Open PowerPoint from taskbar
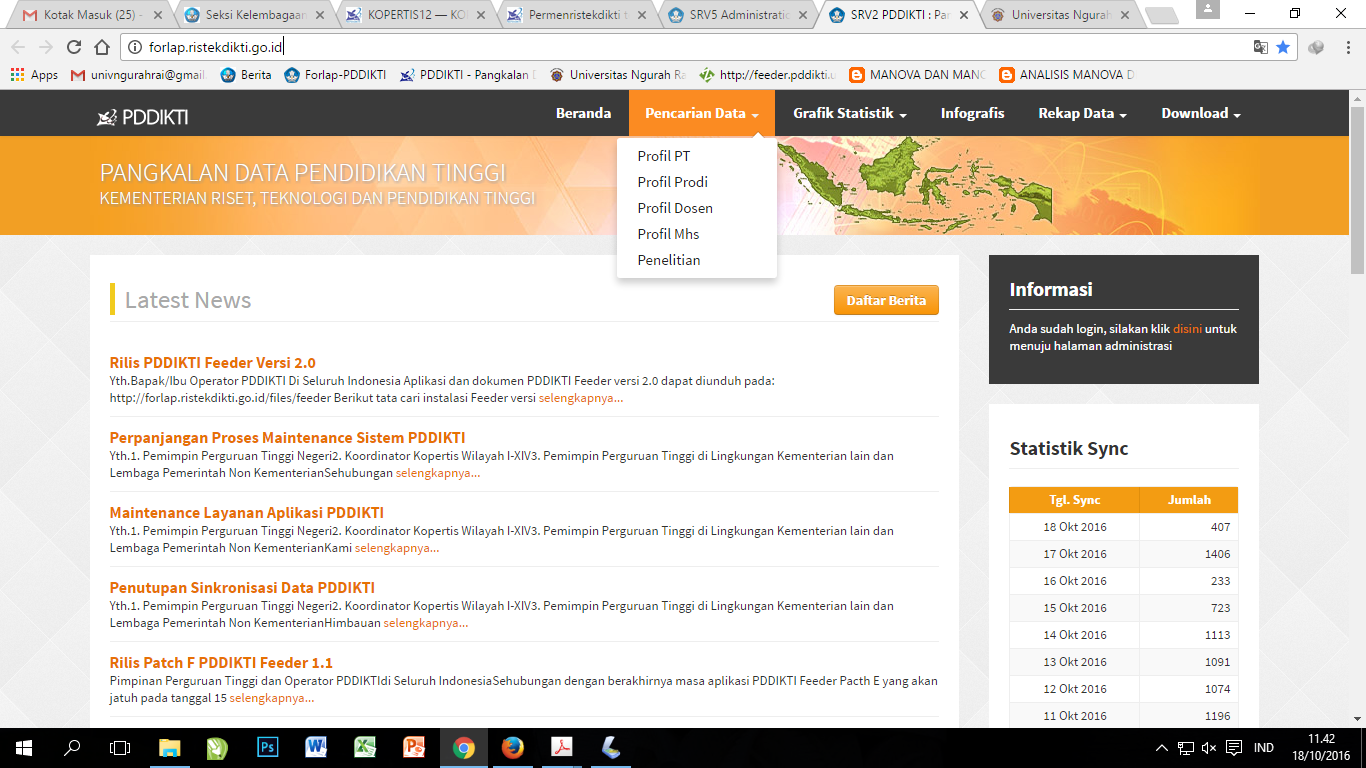 (x=414, y=748)
